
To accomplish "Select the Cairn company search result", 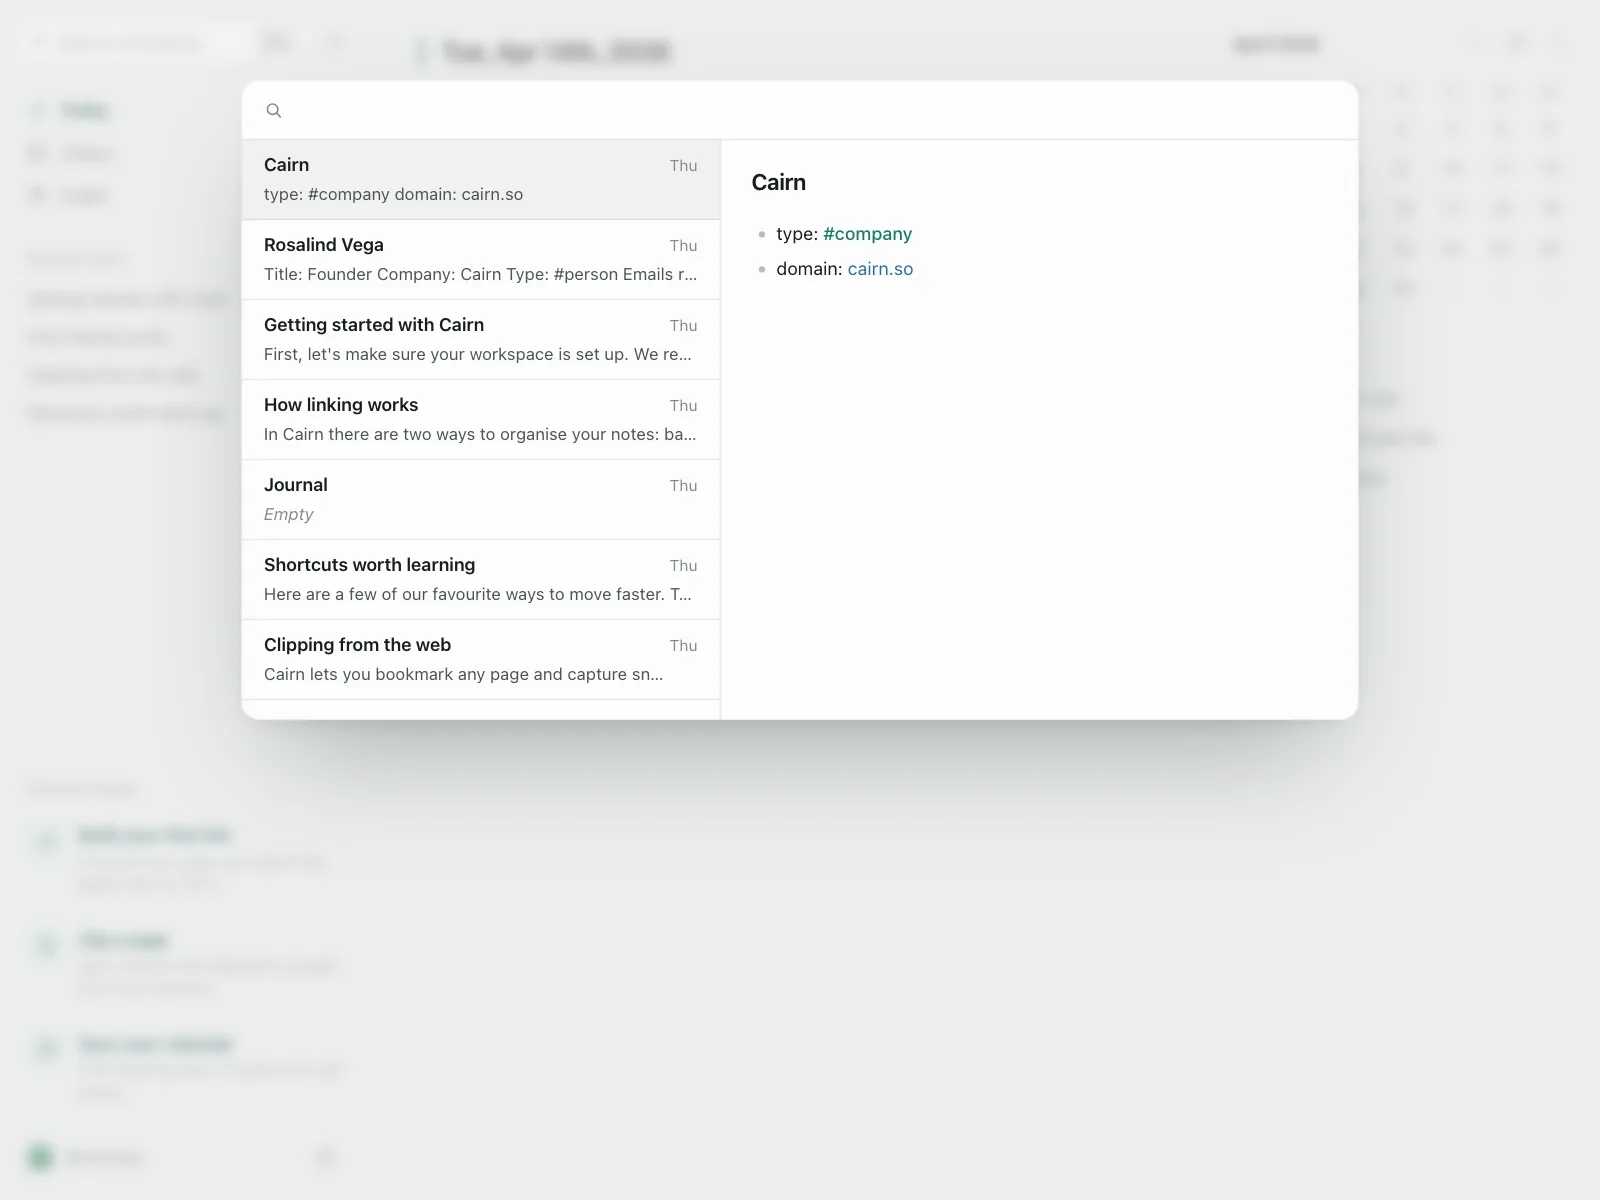I will pyautogui.click(x=481, y=180).
